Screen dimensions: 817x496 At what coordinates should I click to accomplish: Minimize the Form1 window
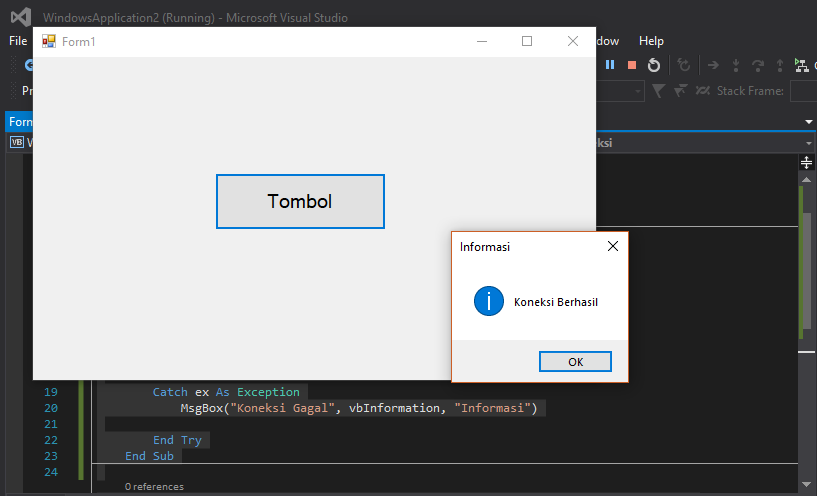pos(482,41)
